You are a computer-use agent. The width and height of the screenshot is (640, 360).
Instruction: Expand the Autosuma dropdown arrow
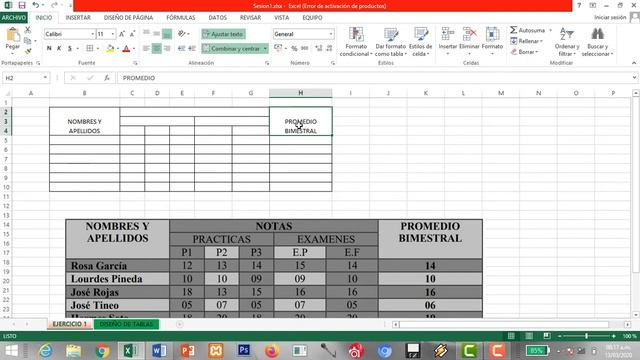click(x=551, y=30)
